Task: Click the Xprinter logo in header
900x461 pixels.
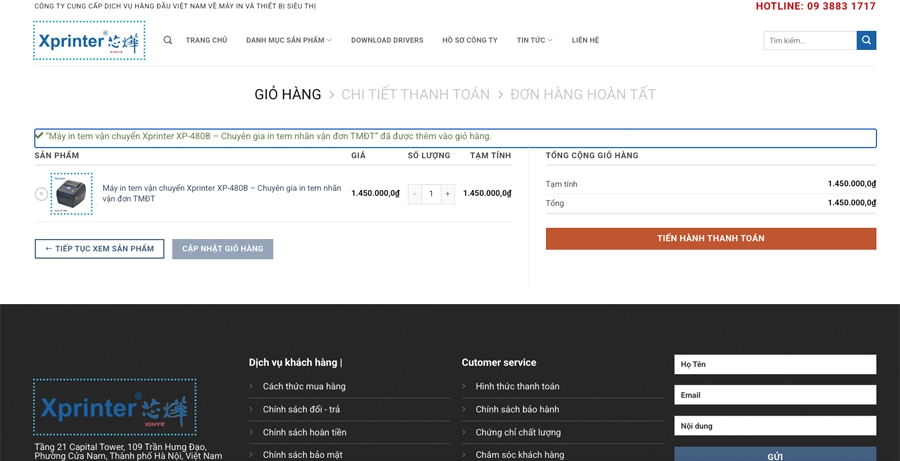Action: pyautogui.click(x=89, y=41)
